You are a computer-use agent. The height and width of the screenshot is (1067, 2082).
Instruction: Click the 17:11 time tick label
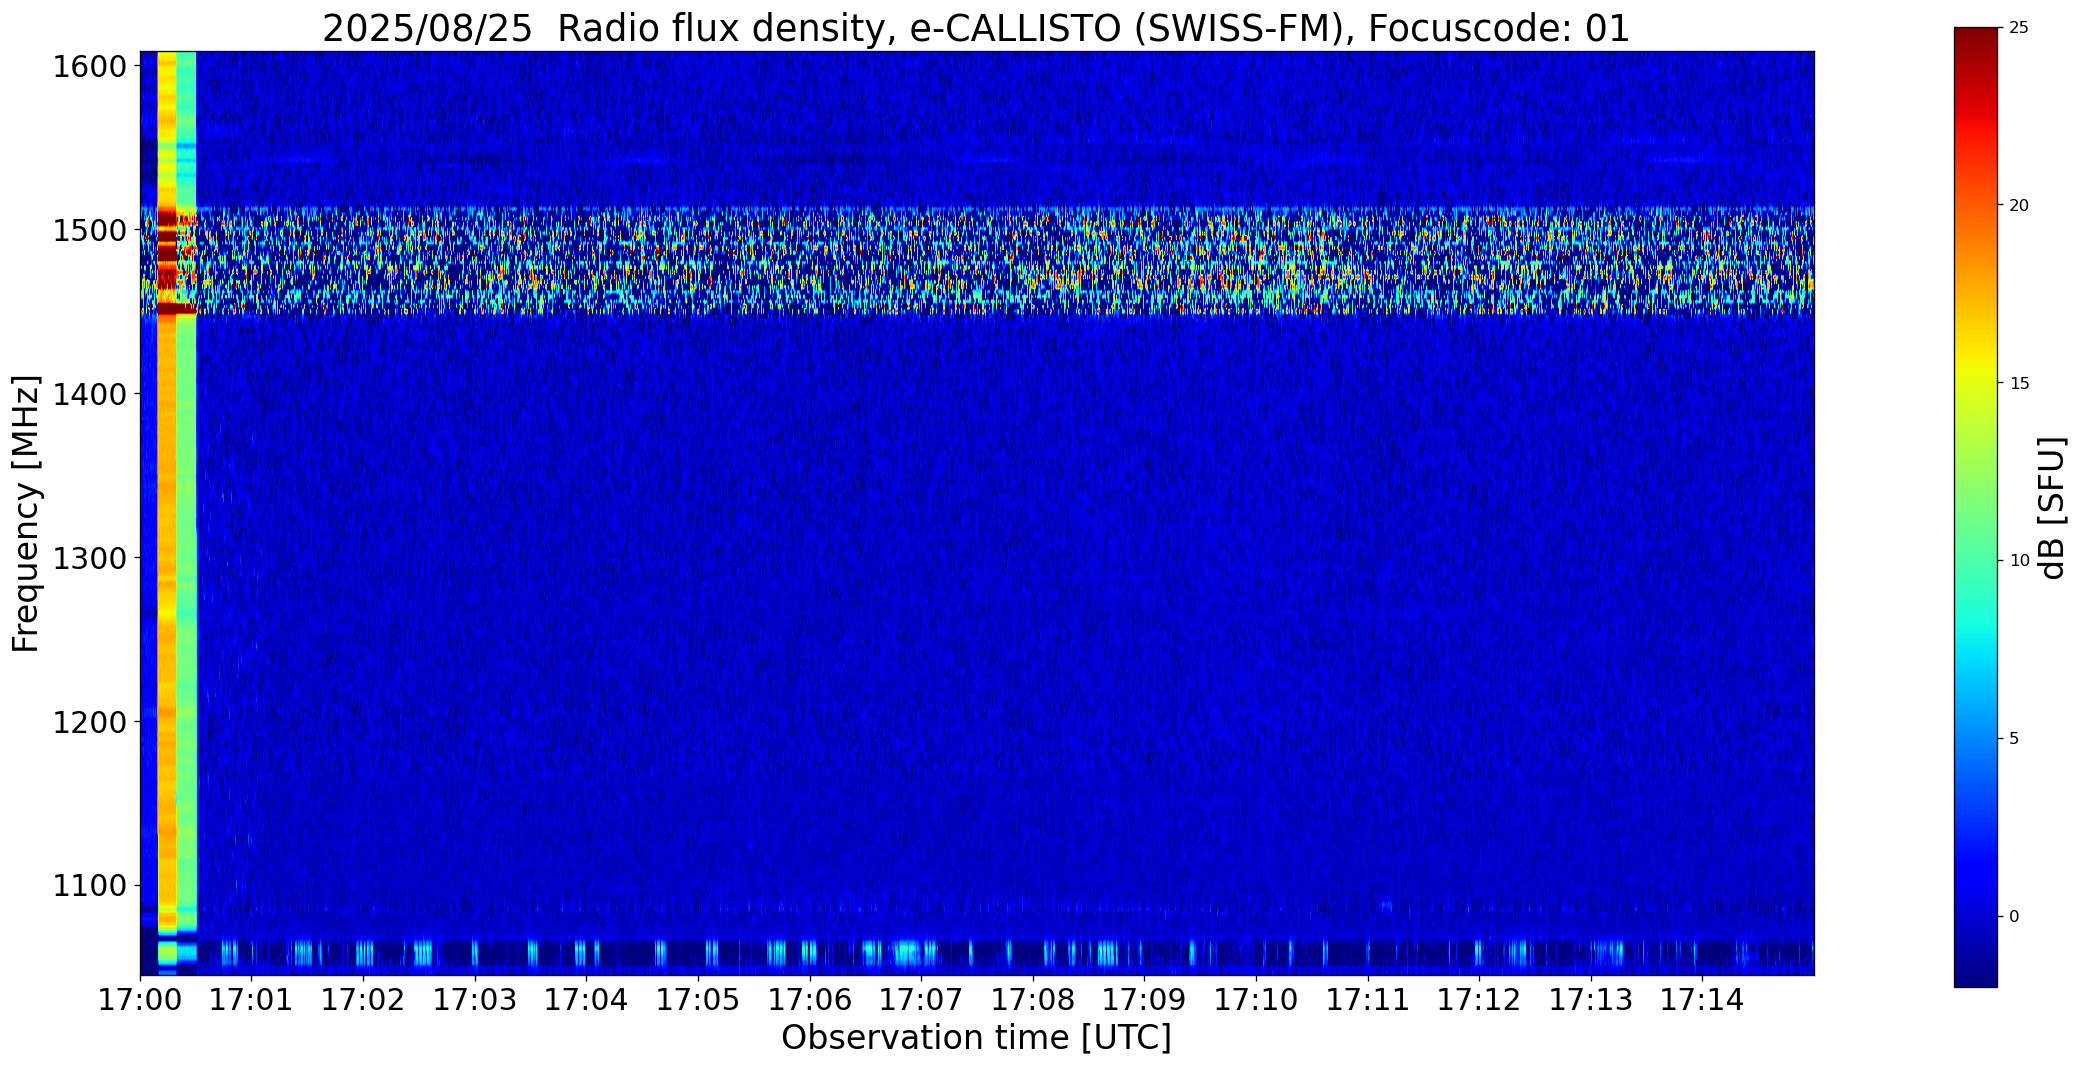[x=1368, y=999]
